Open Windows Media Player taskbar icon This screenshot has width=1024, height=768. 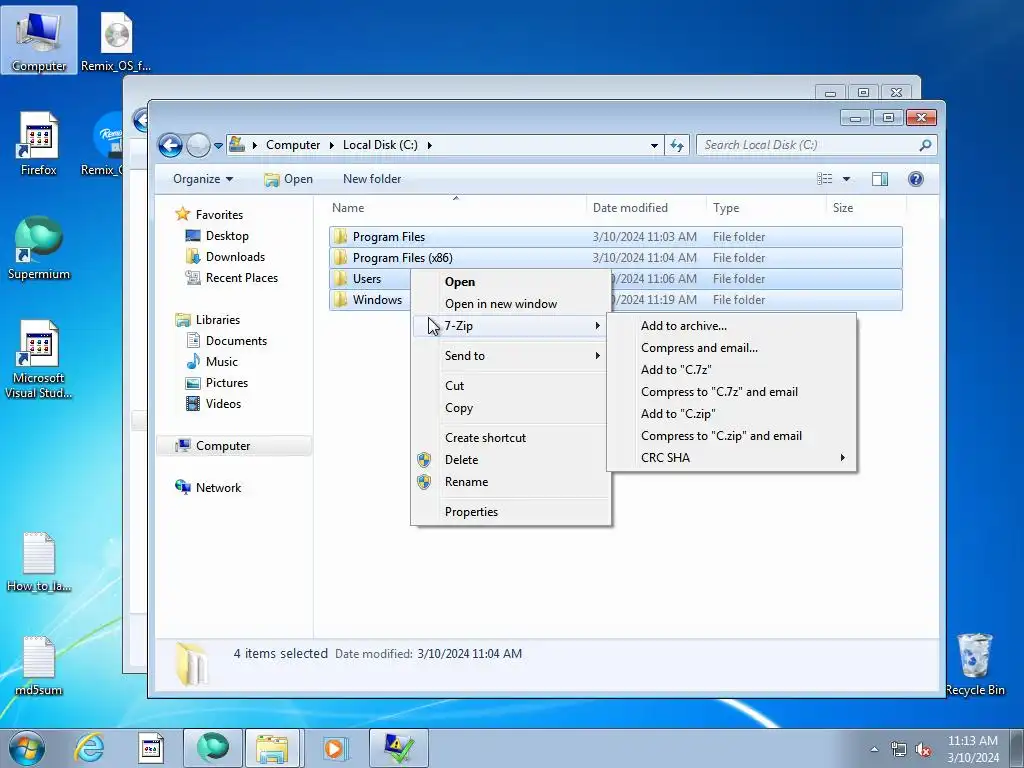click(336, 748)
